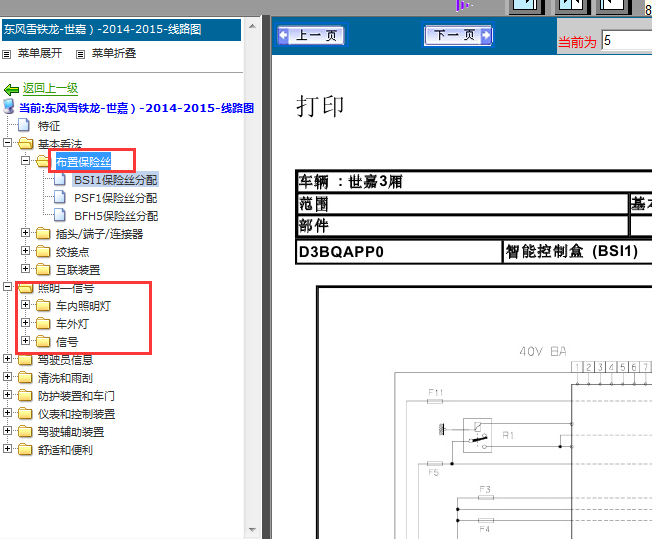Expand the 插头/端子/连接器 node
The width and height of the screenshot is (652, 539).
click(x=25, y=232)
